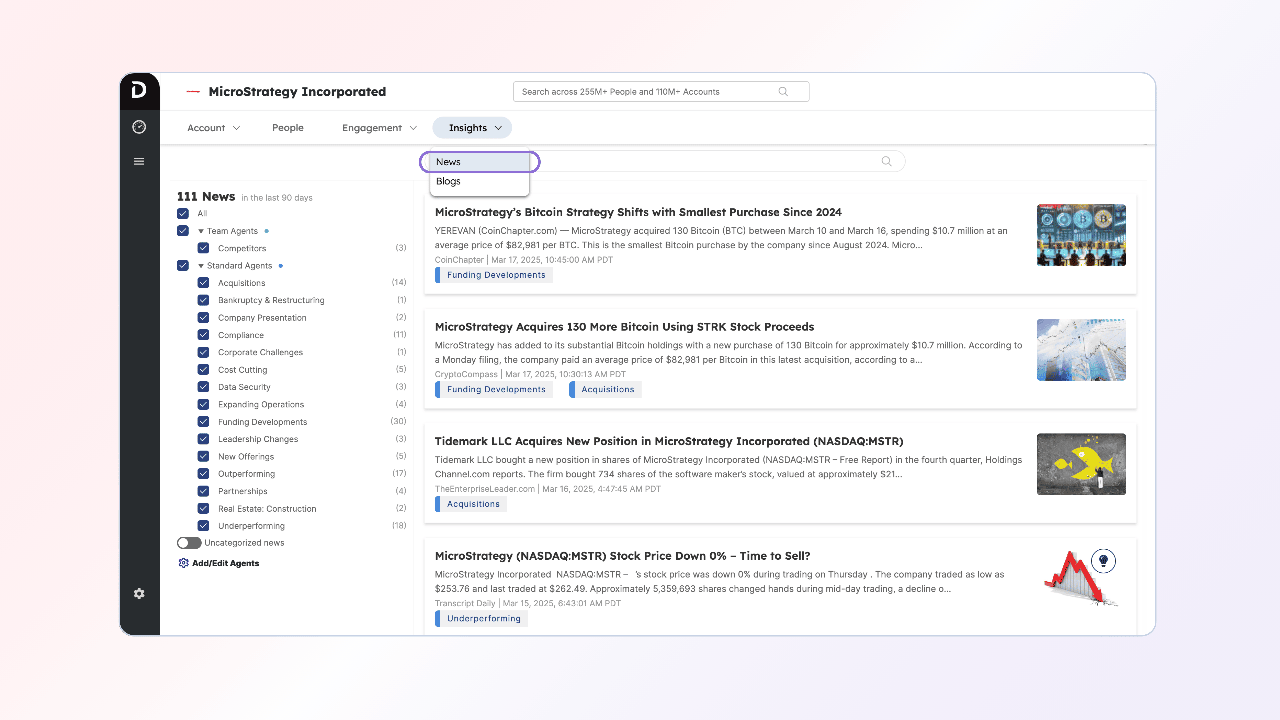Open the Tidemark LLC Acquires article

coord(669,441)
